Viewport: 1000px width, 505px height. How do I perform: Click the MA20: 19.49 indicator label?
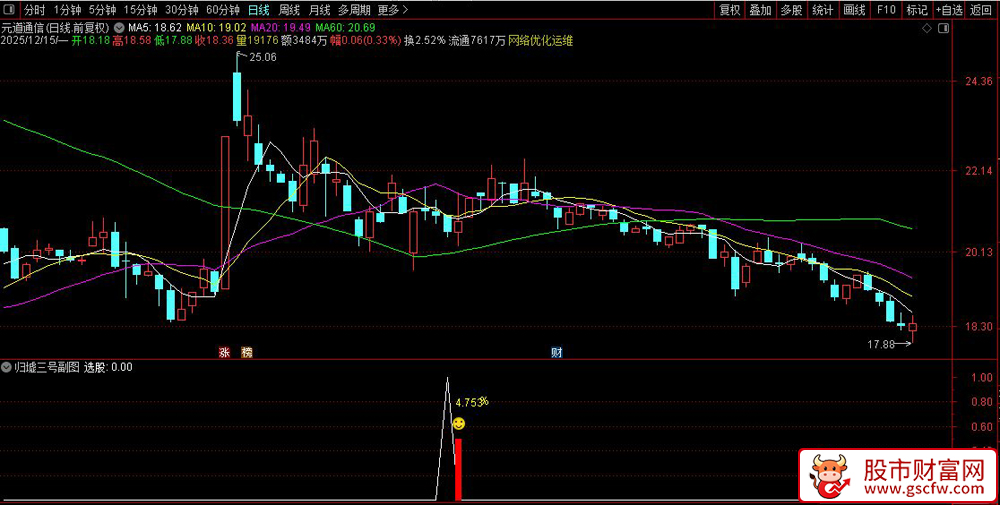pyautogui.click(x=281, y=28)
